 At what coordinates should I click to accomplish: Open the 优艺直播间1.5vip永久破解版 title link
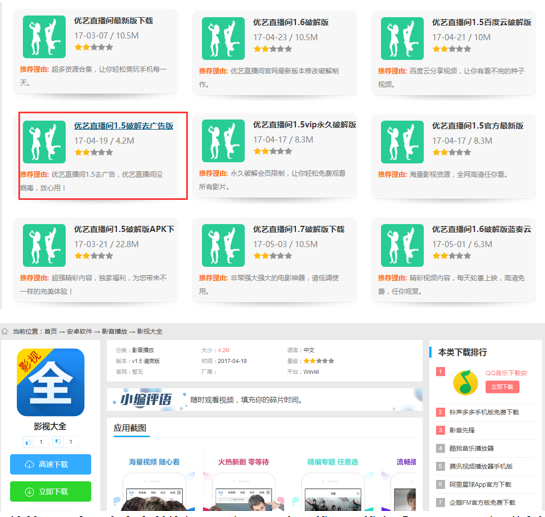[x=304, y=125]
